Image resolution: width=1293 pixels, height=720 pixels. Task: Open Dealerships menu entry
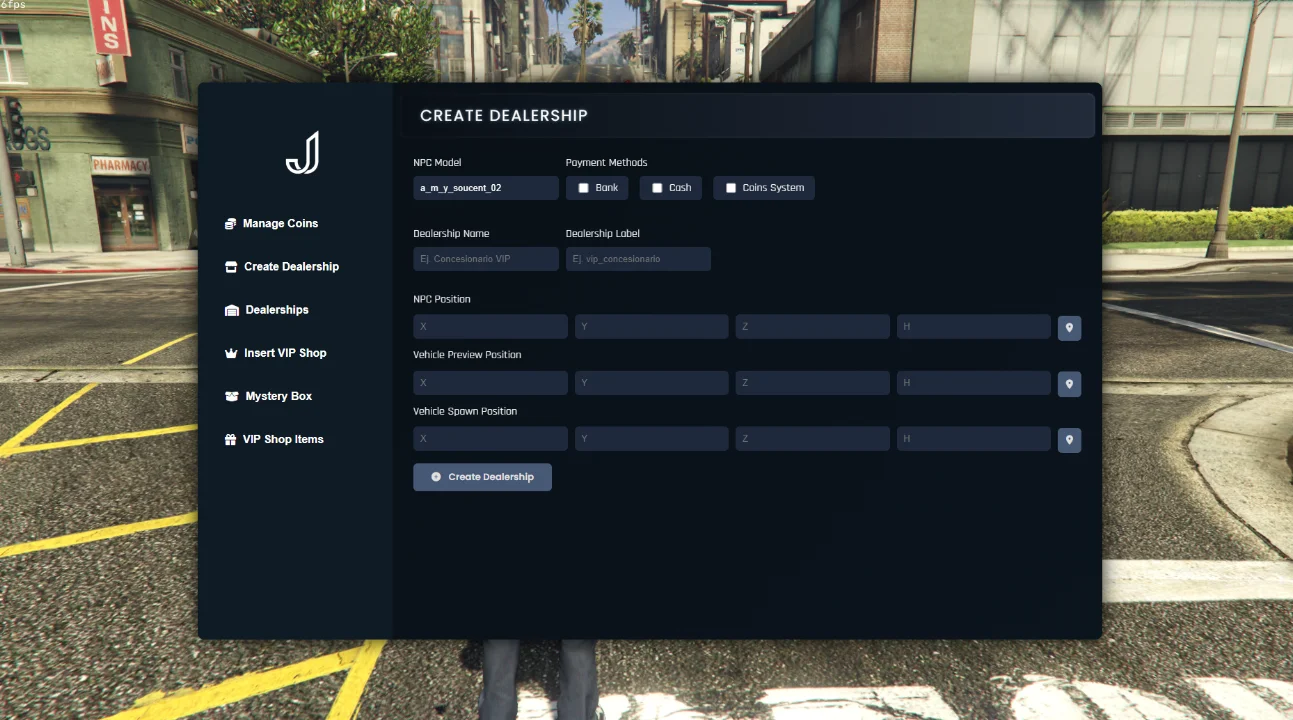pos(267,310)
